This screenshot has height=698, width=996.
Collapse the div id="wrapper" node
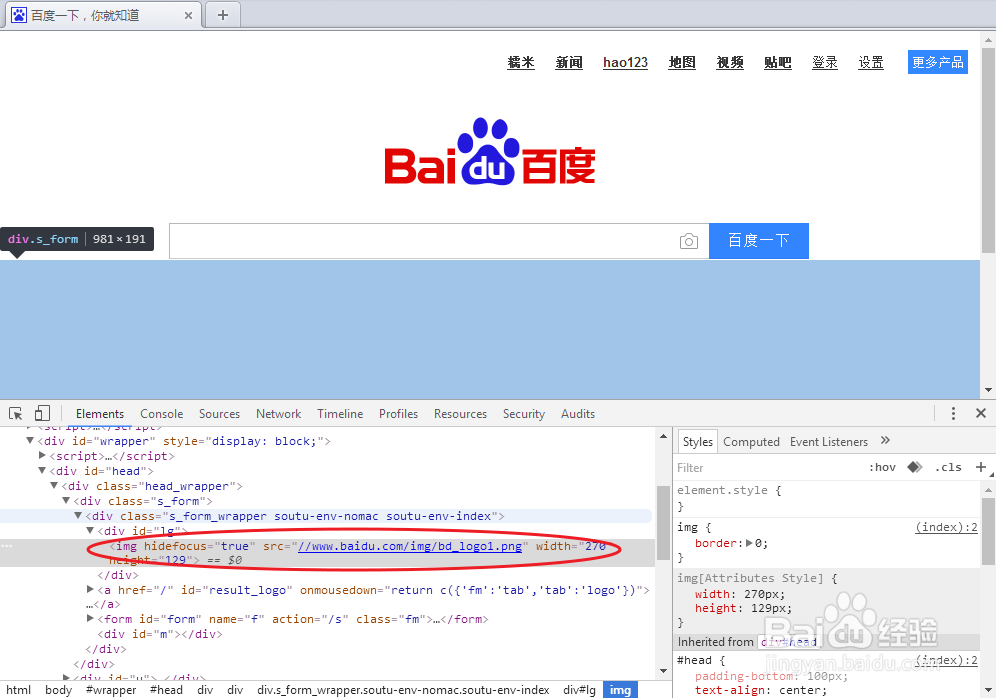tap(30, 440)
